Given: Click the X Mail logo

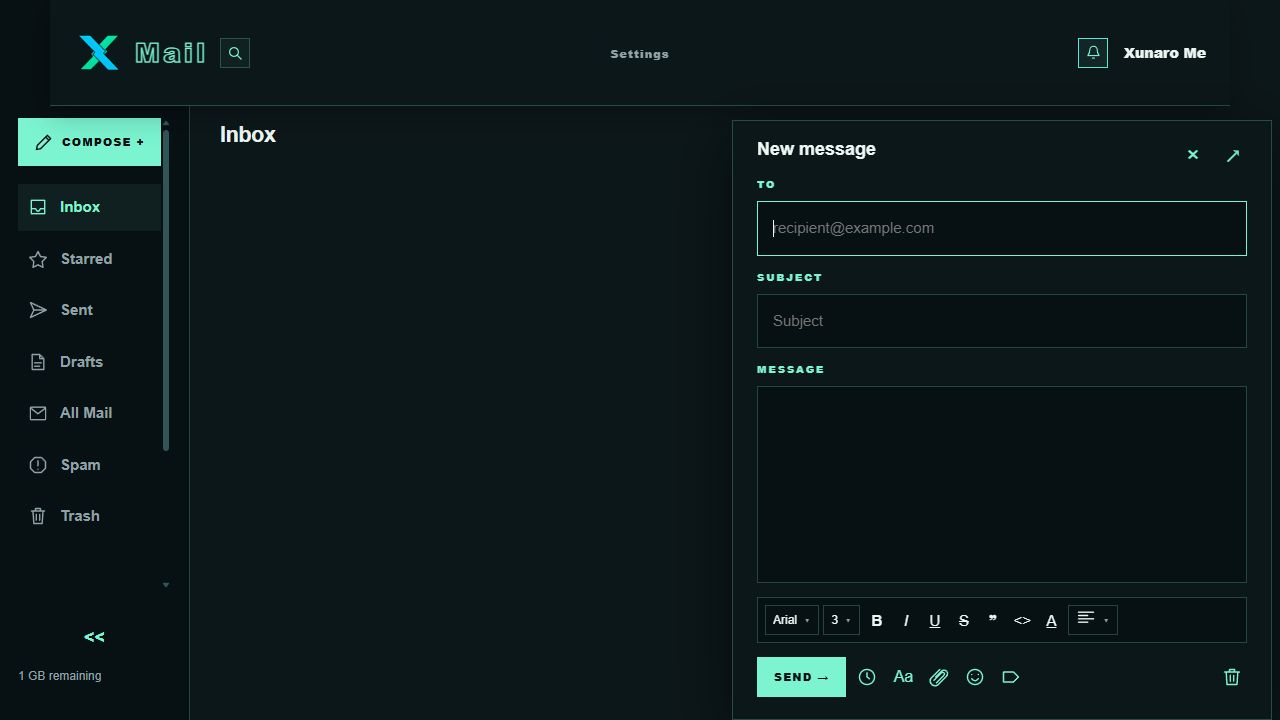Looking at the screenshot, I should (142, 53).
